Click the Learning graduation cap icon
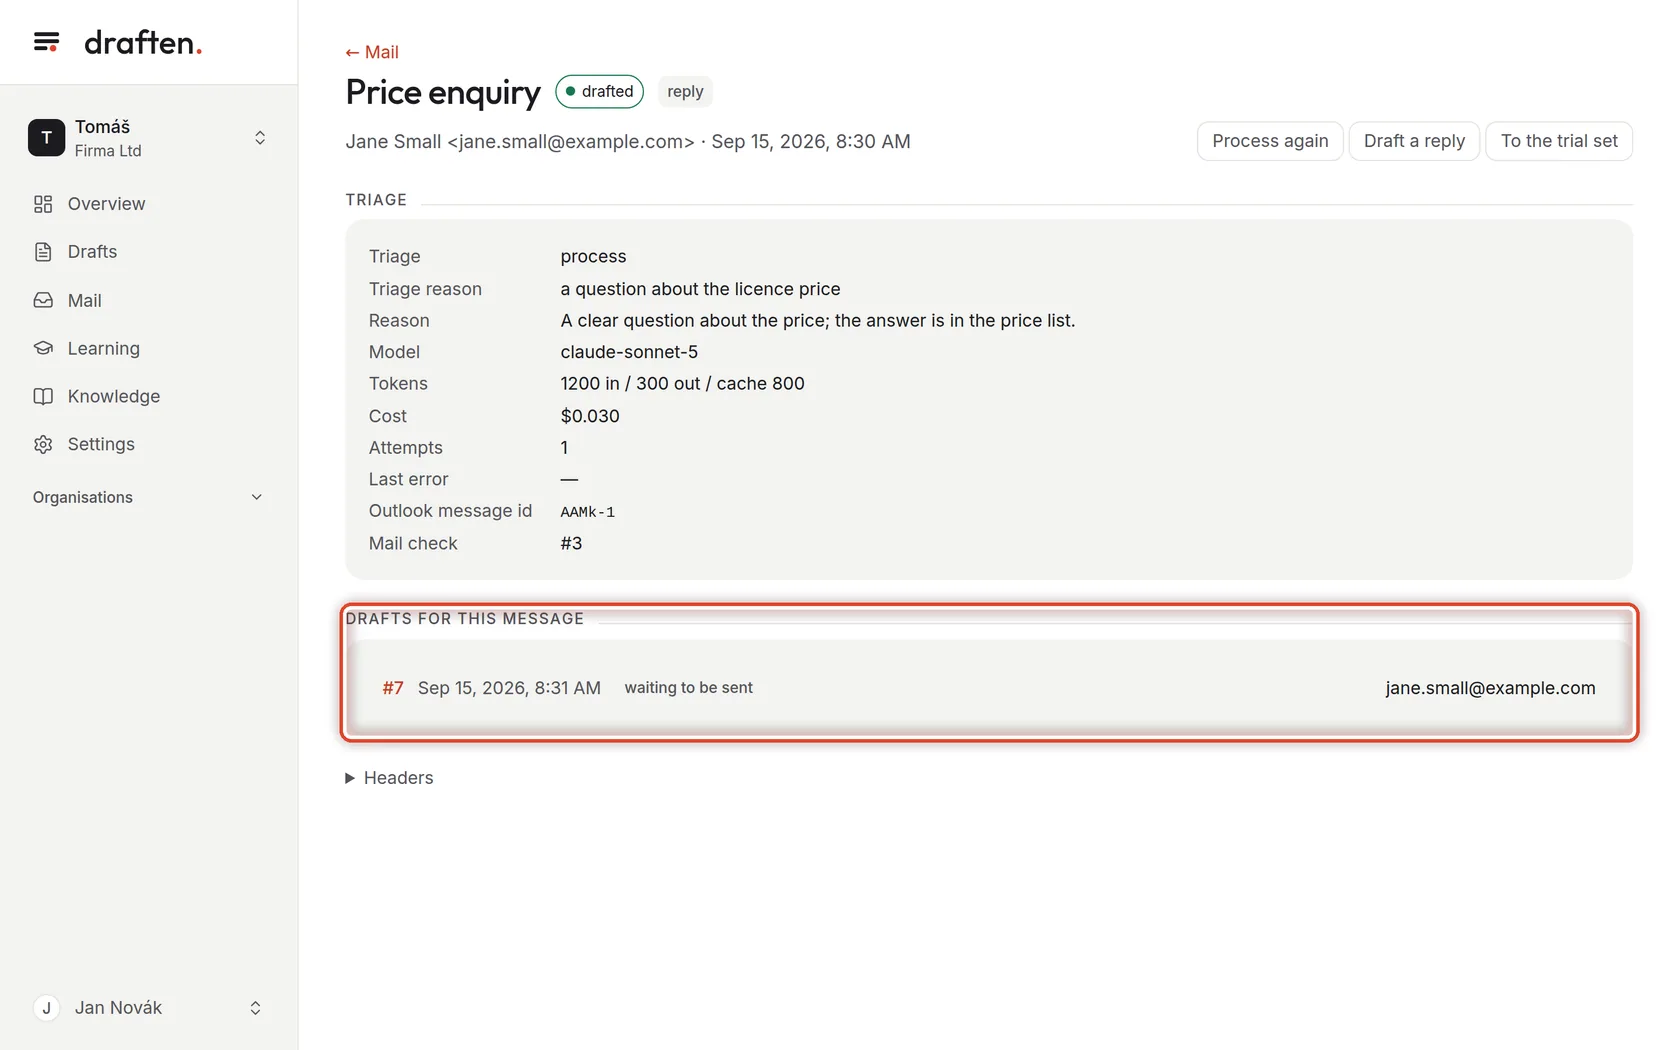 pos(43,348)
